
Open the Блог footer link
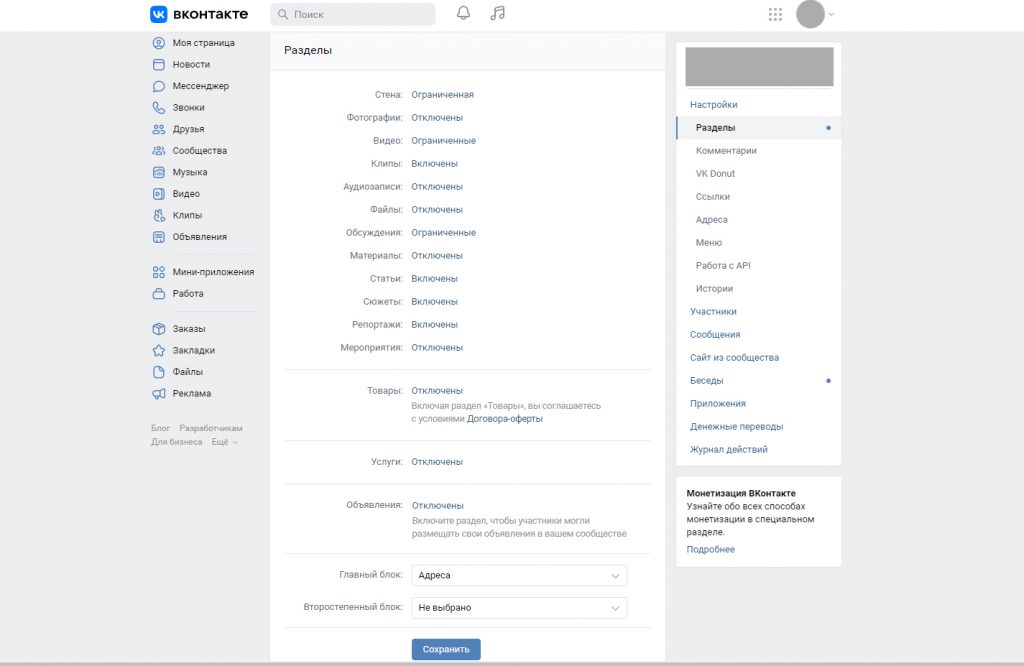(x=160, y=428)
